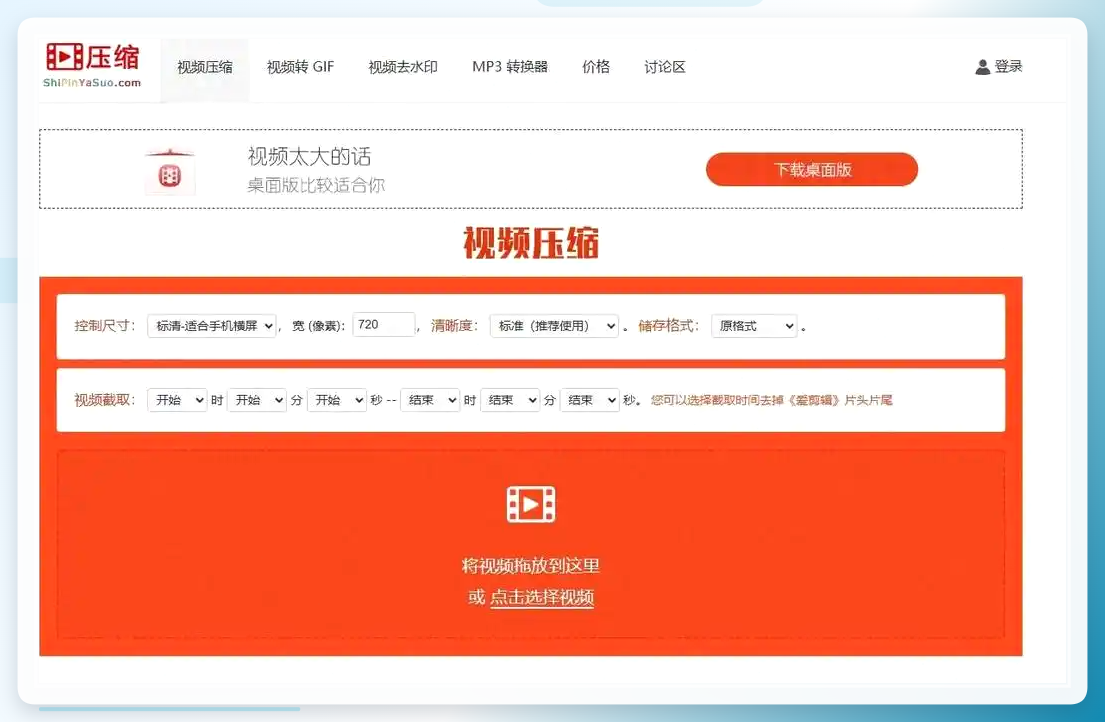Click the 视频太大的话 banner text
Screen dimensions: 1105x722
[x=309, y=156]
